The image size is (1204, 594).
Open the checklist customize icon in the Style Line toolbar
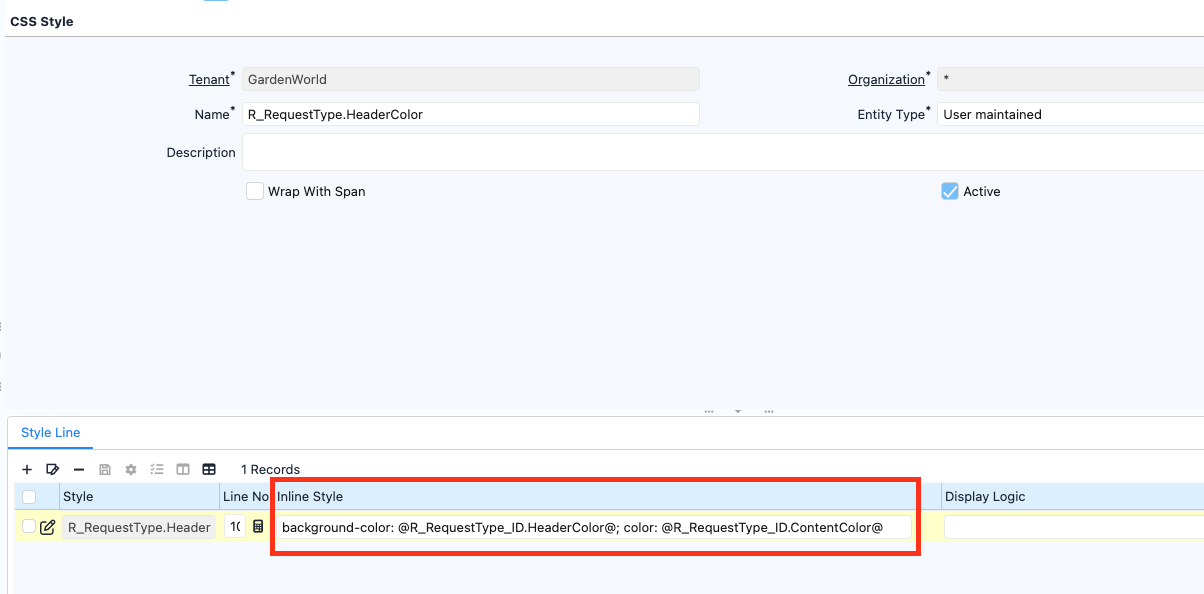click(157, 469)
